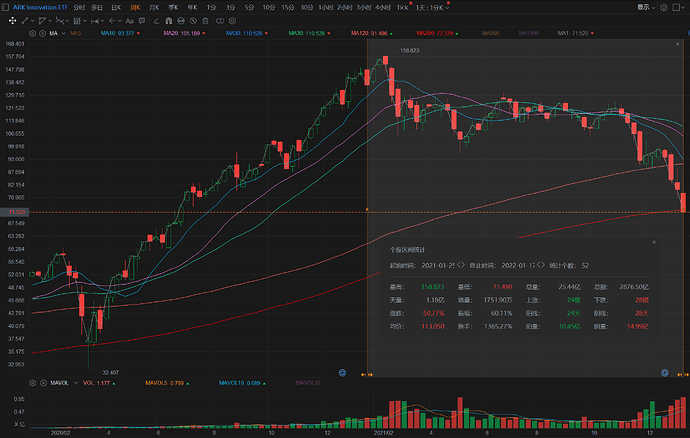The height and width of the screenshot is (438, 690).
Task: Click the fullscreen icon at top right
Action: click(681, 7)
